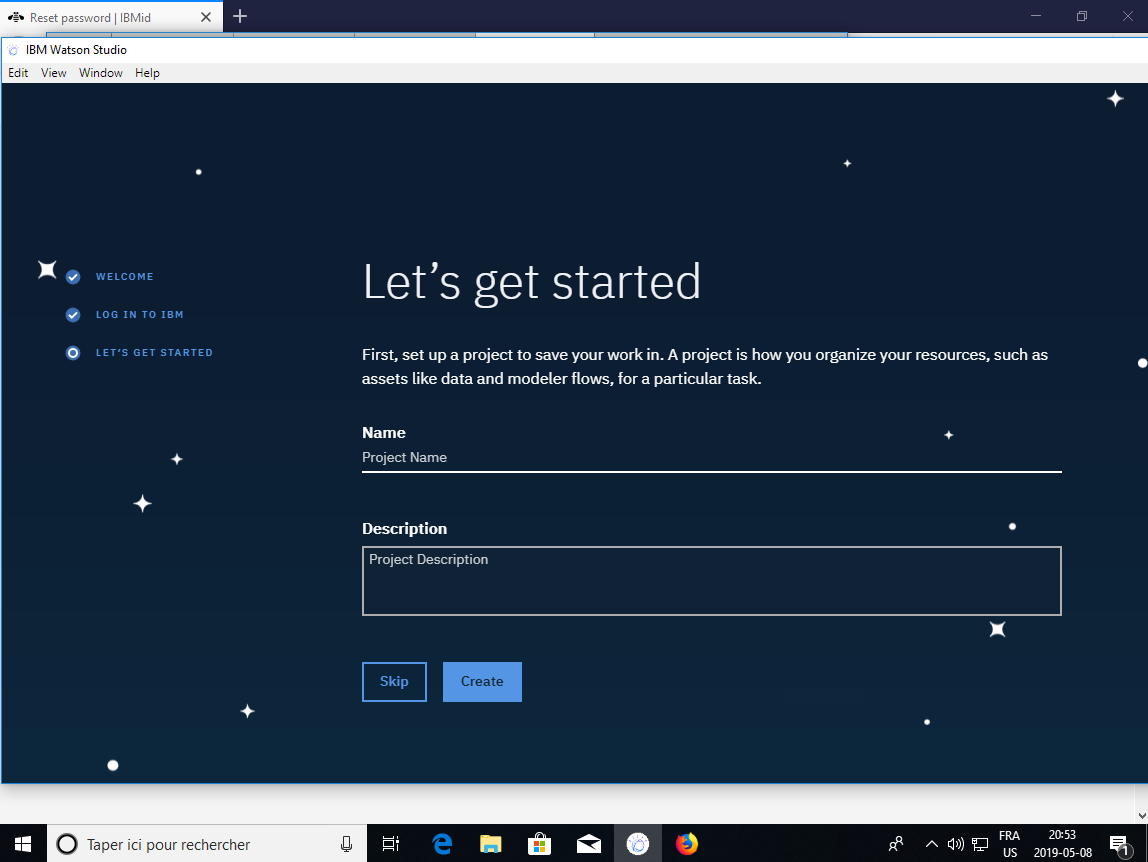The height and width of the screenshot is (862, 1148).
Task: Open the Mail app in taskbar
Action: (x=588, y=844)
